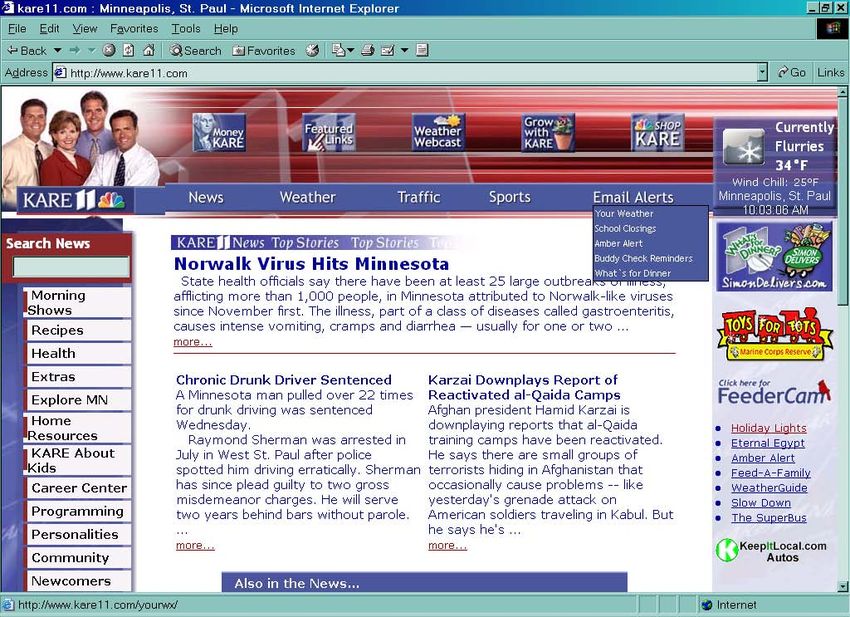The image size is (850, 617).
Task: Click the Mail toolbar icon
Action: [338, 50]
